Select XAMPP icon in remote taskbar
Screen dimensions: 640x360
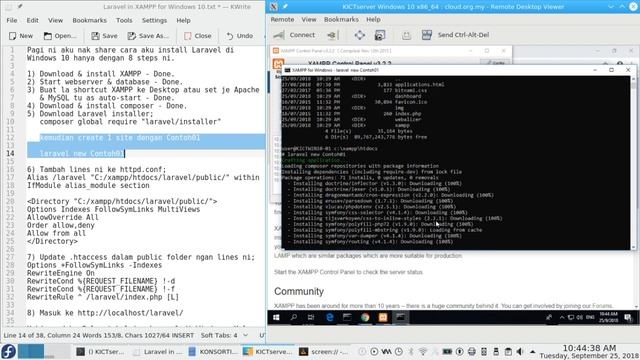[383, 317]
